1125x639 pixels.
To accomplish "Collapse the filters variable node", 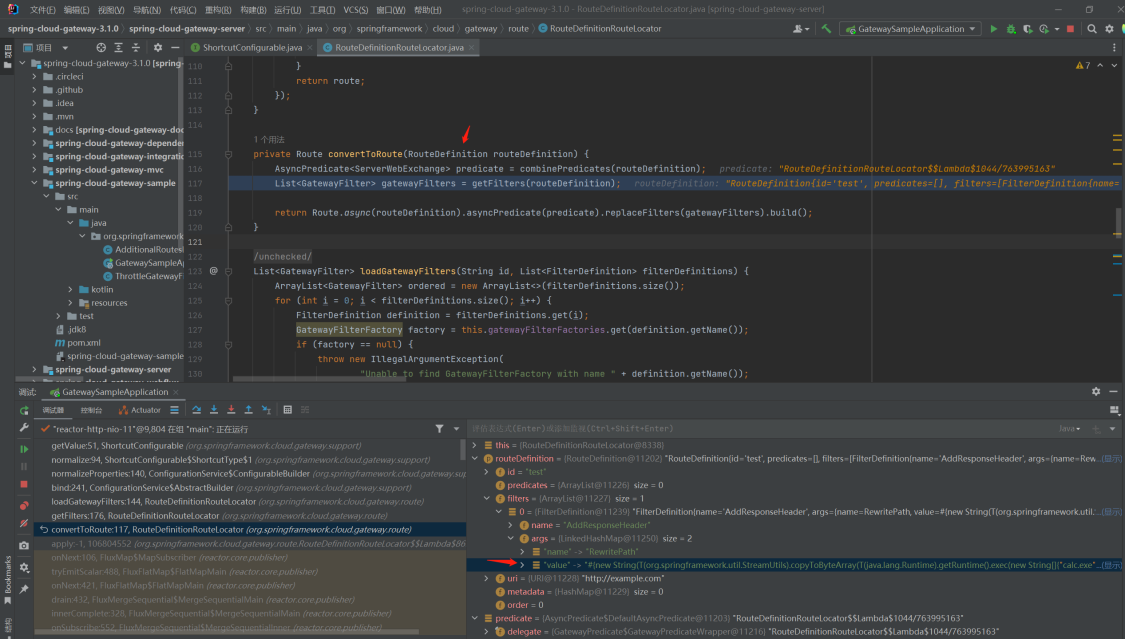I will point(486,498).
